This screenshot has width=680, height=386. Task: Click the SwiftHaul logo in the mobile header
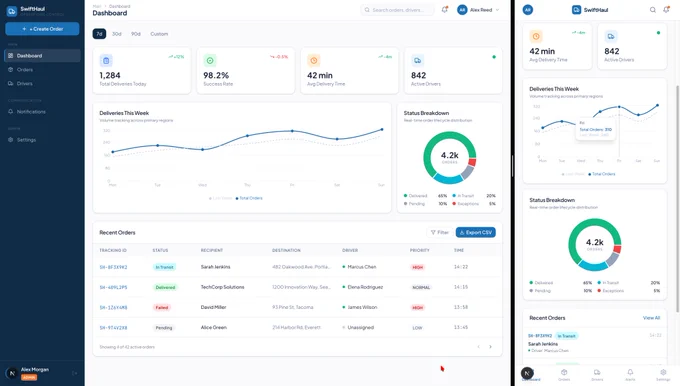click(590, 10)
